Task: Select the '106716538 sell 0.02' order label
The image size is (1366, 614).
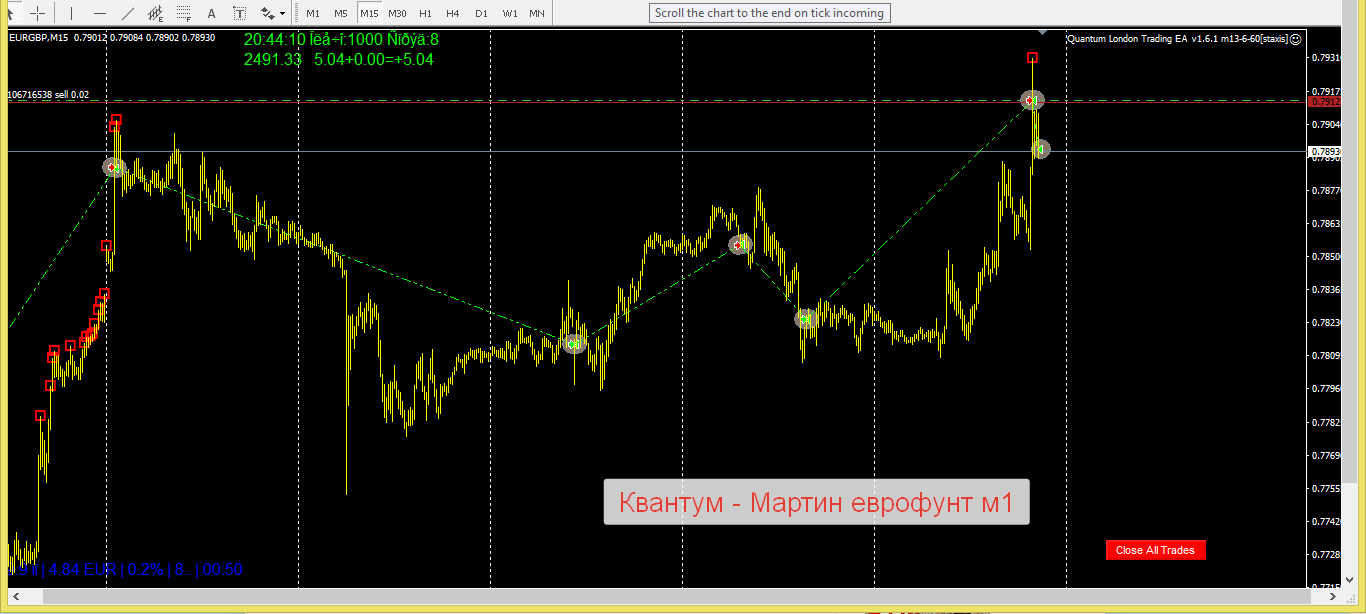Action: [48, 95]
